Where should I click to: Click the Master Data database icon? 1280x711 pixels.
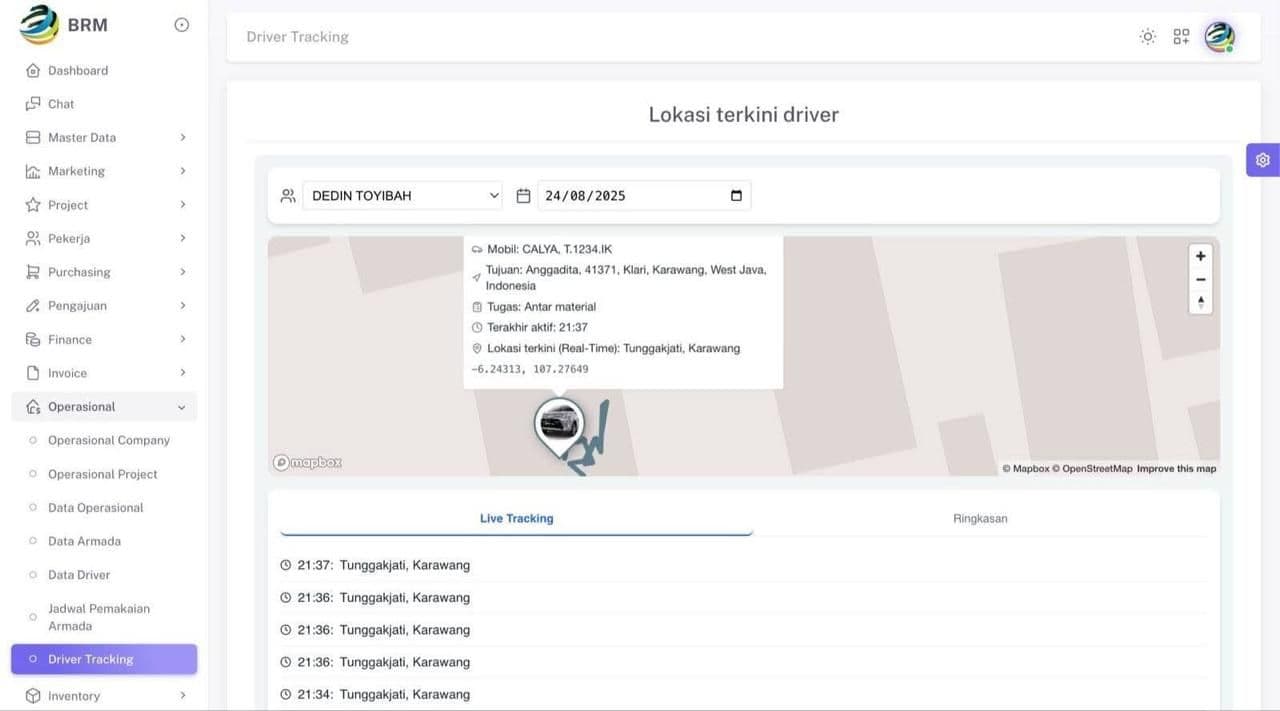pos(33,138)
